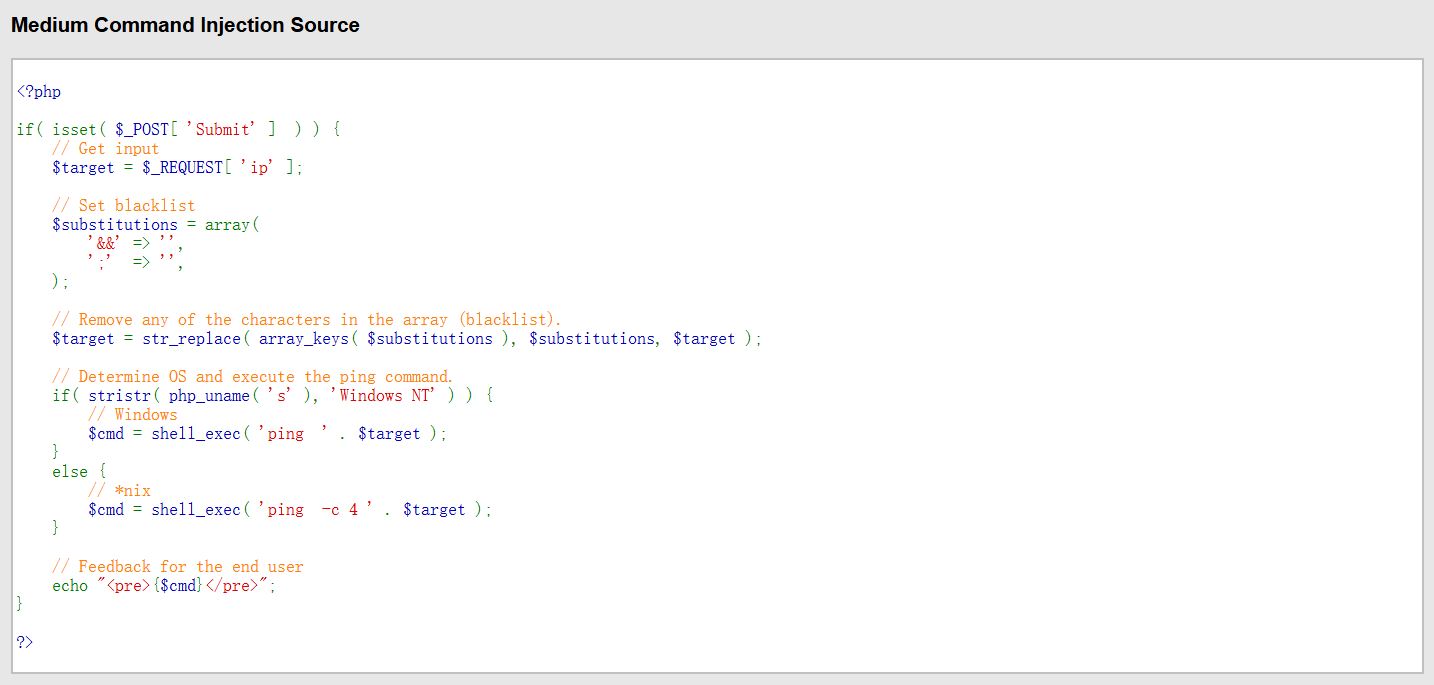The image size is (1434, 685).
Task: Click the else keyword
Action: (70, 472)
